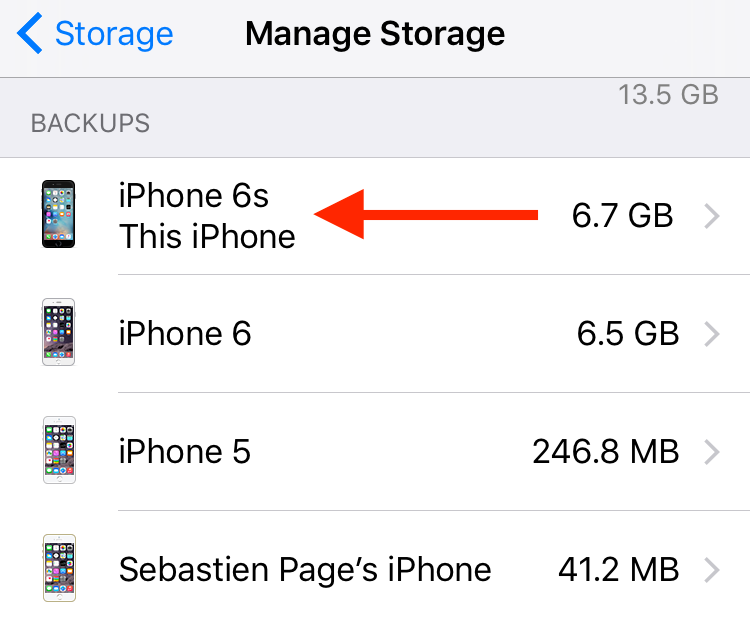
Task: Tap the blue back chevron icon
Action: (30, 33)
